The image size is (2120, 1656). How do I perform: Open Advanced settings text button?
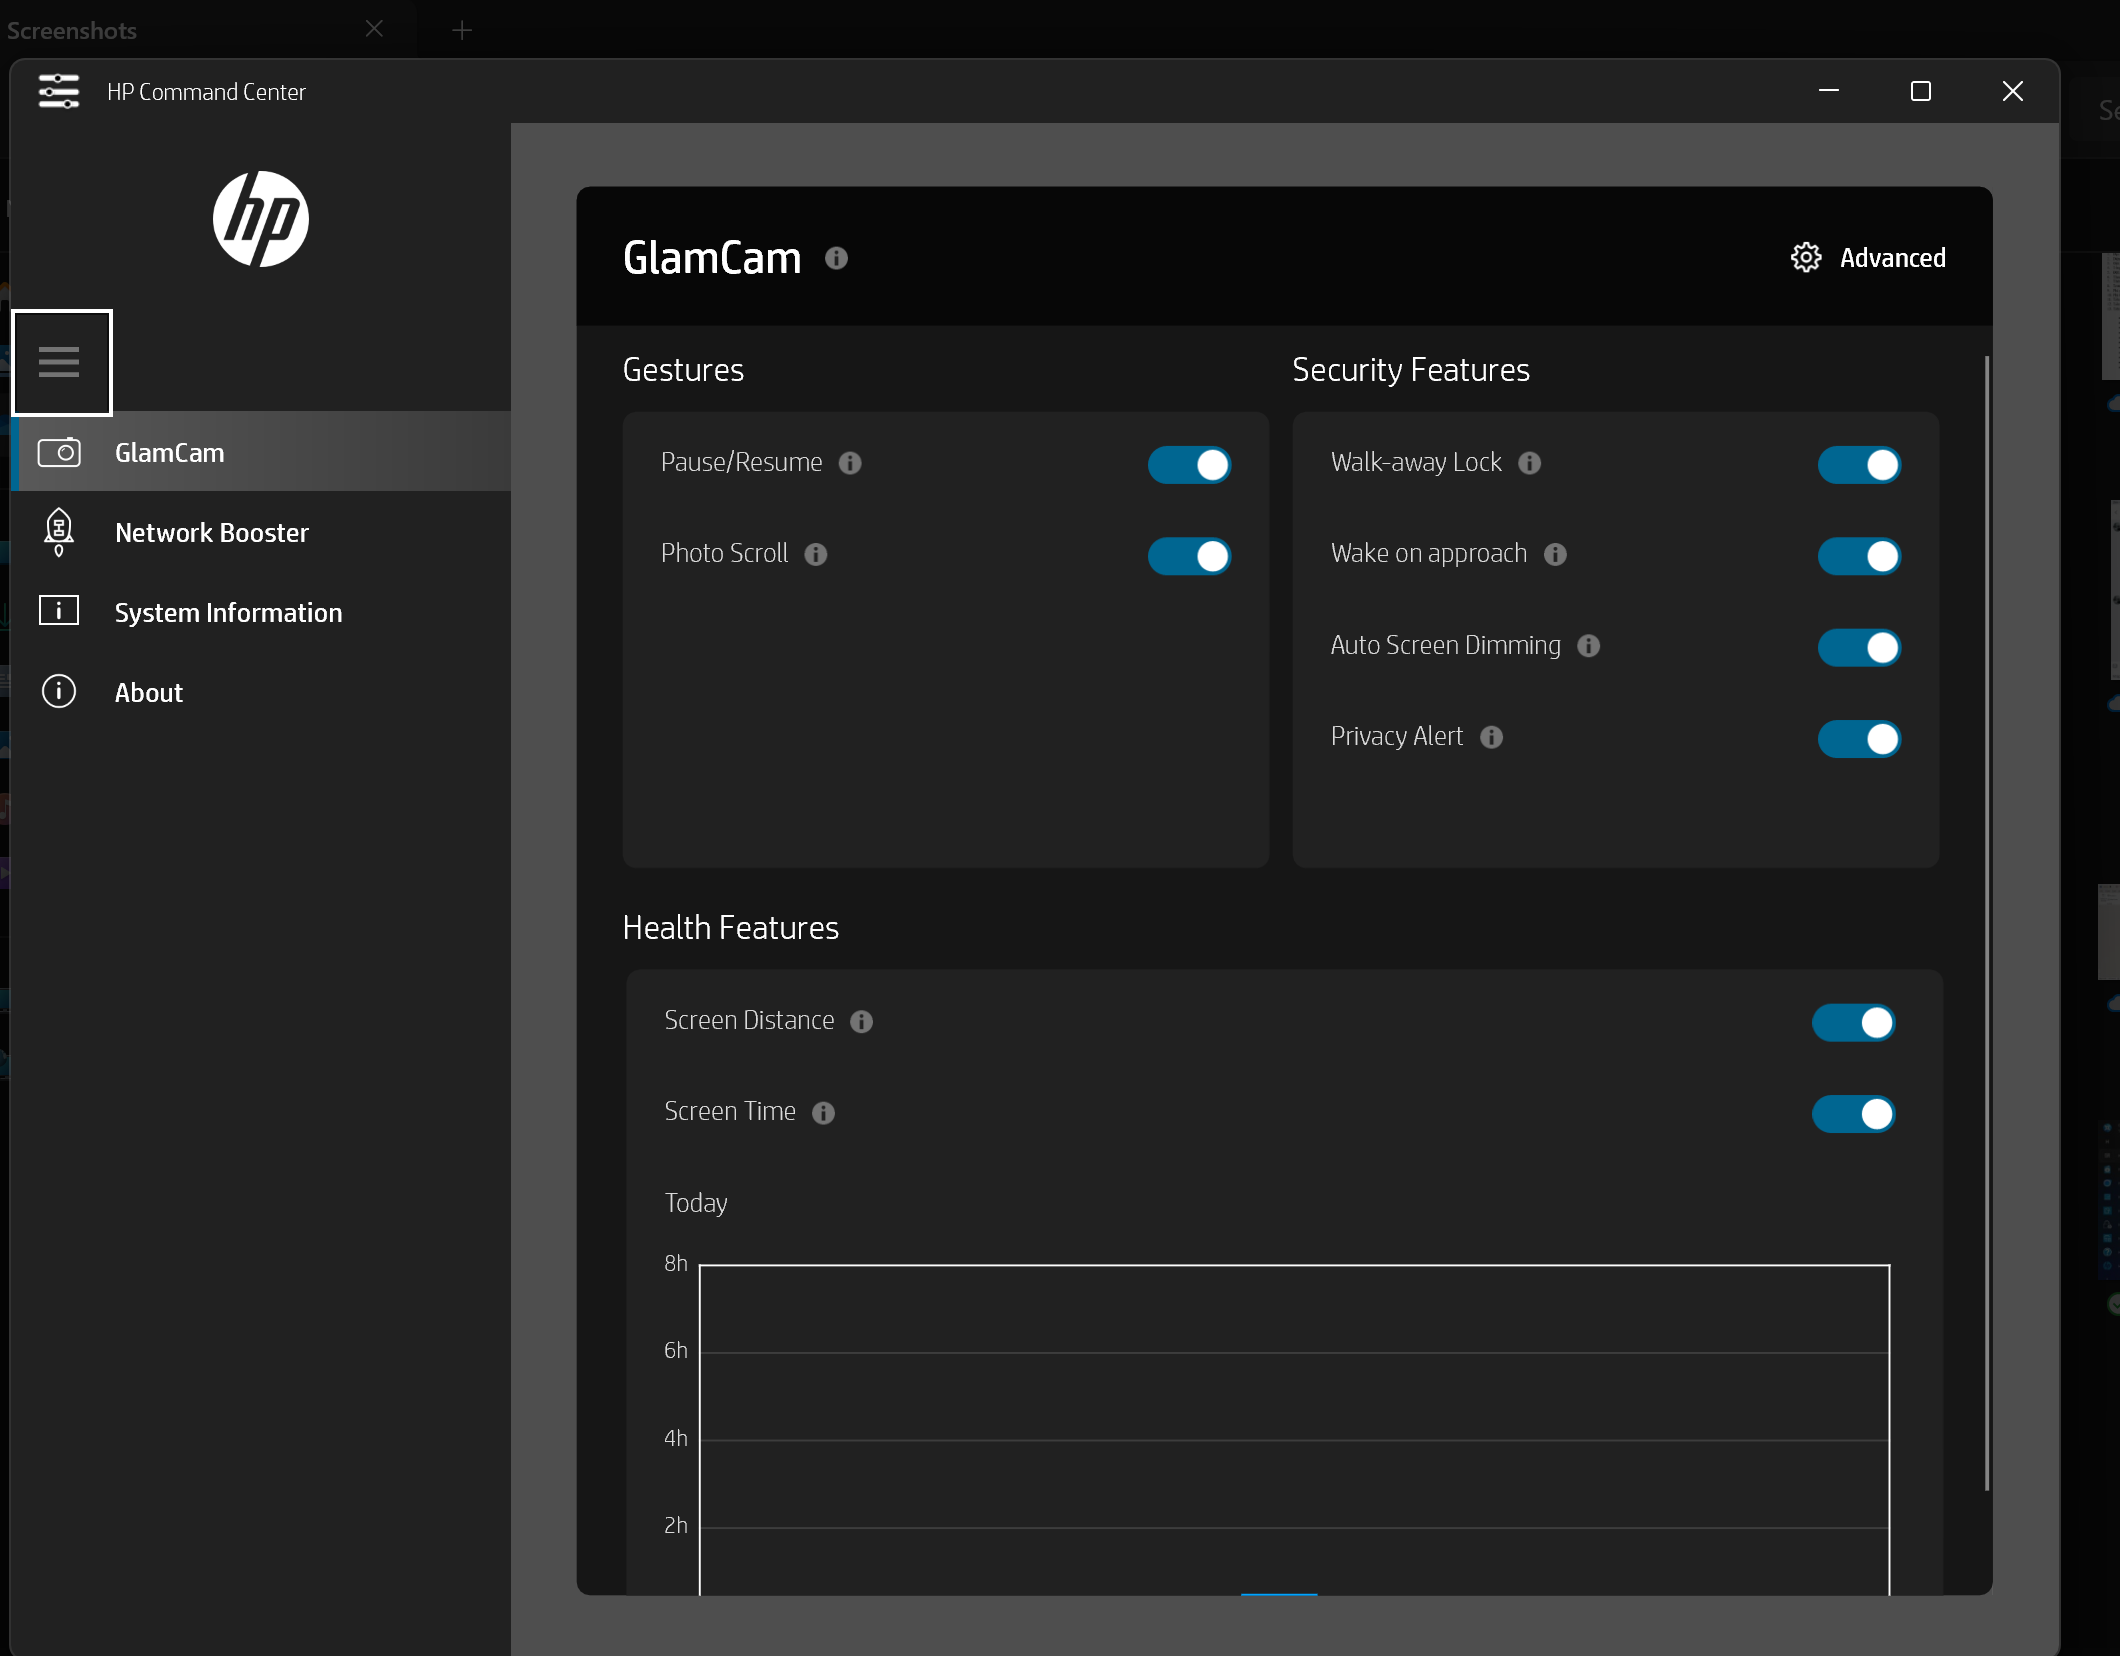pyautogui.click(x=1892, y=258)
